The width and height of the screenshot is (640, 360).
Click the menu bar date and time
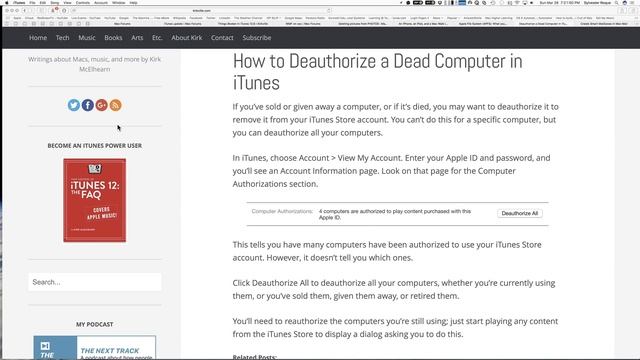pyautogui.click(x=560, y=3)
